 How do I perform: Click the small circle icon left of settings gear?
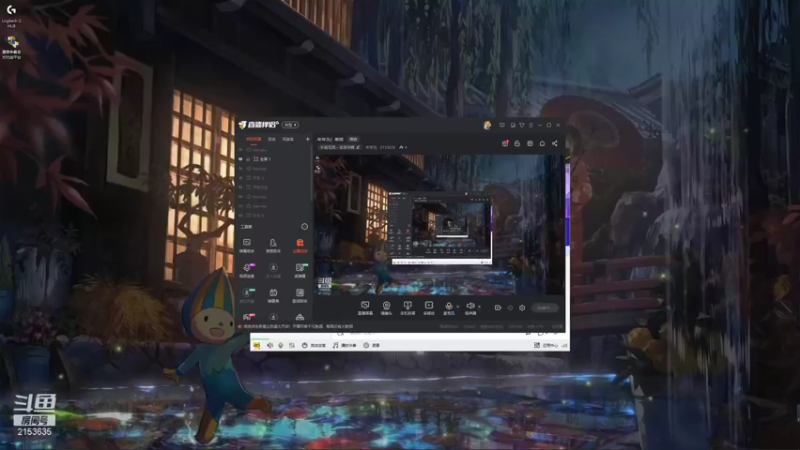click(510, 308)
